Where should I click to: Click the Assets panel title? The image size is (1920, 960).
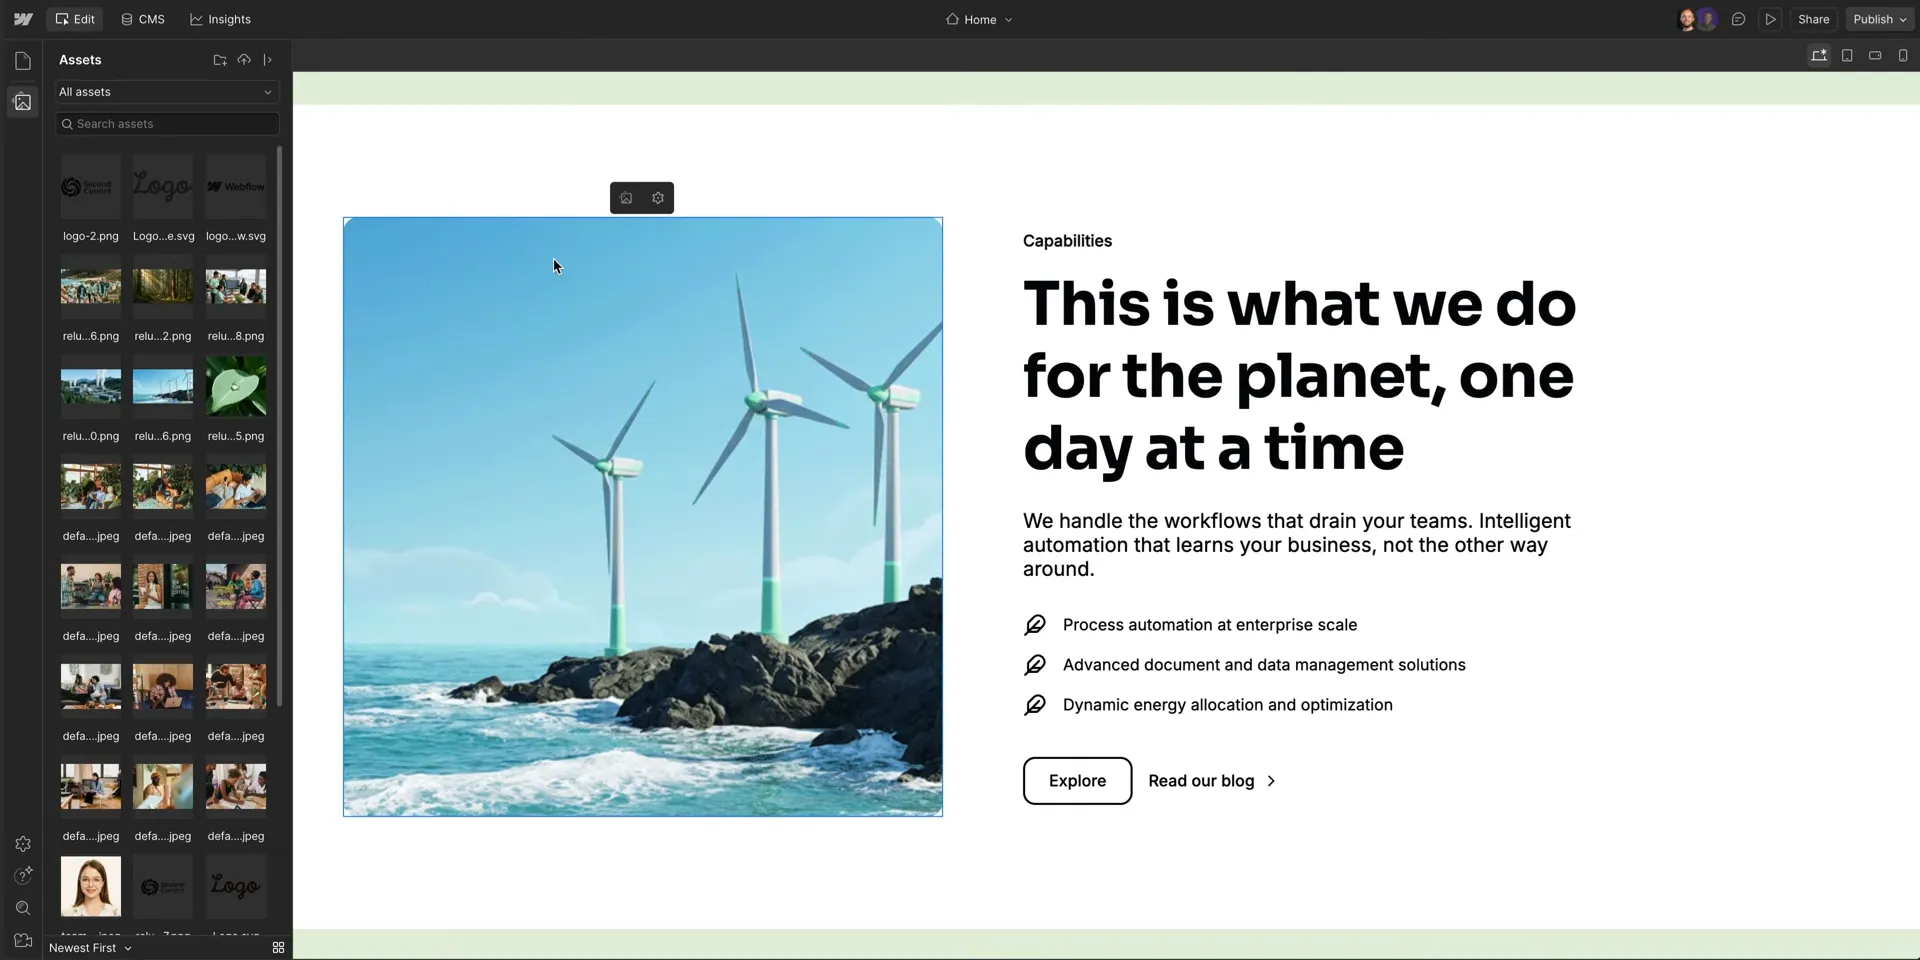(80, 60)
